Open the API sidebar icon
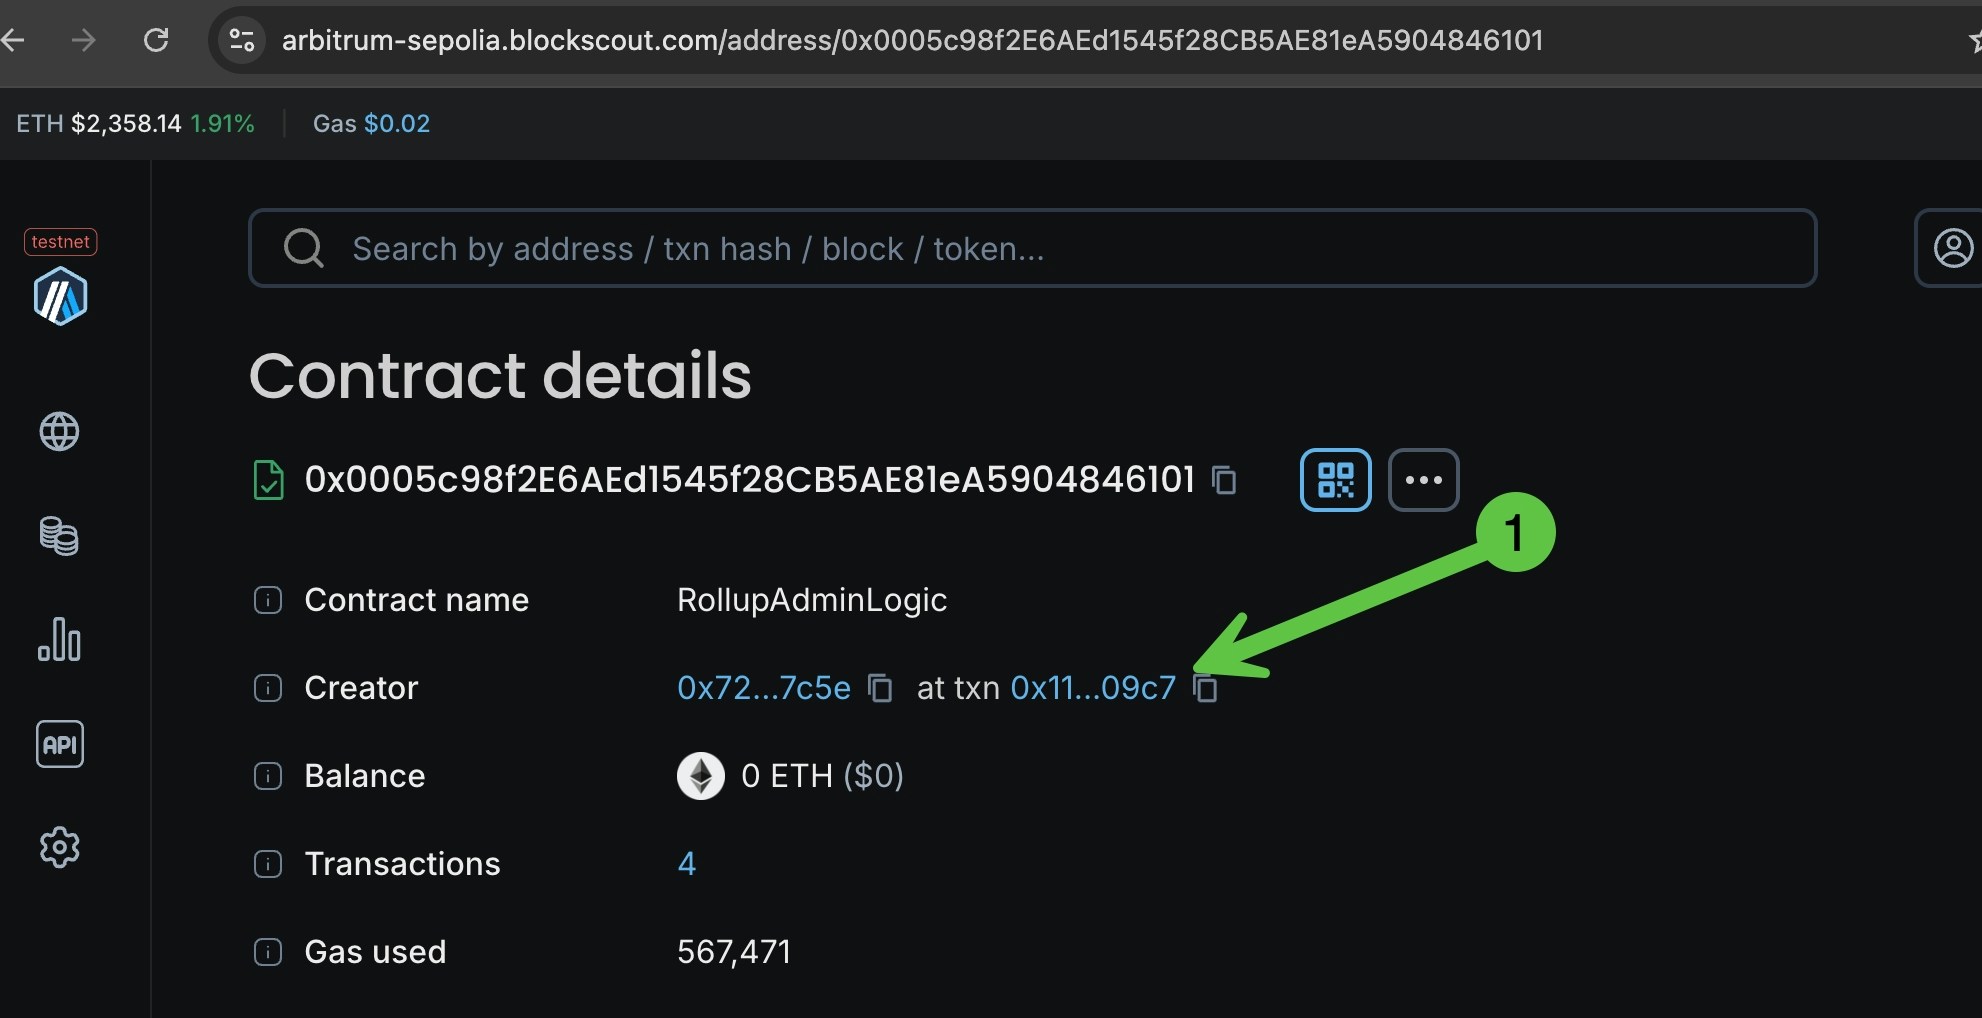The height and width of the screenshot is (1018, 1982). pyautogui.click(x=59, y=744)
